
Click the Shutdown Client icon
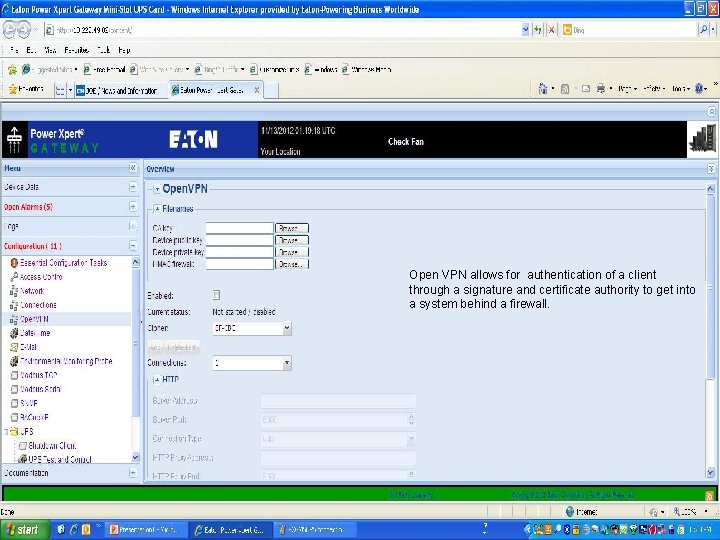click(x=22, y=445)
